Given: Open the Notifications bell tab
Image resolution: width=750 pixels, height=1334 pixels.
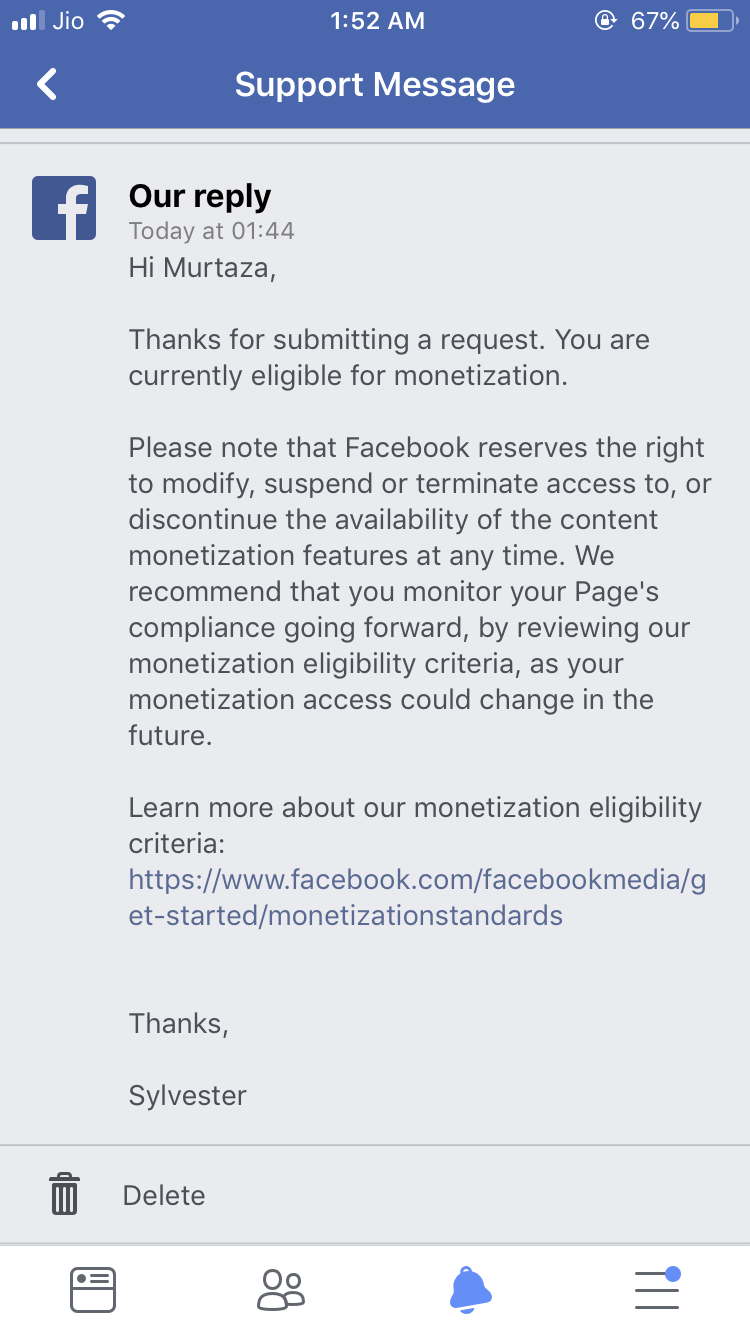Looking at the screenshot, I should click(x=470, y=1289).
